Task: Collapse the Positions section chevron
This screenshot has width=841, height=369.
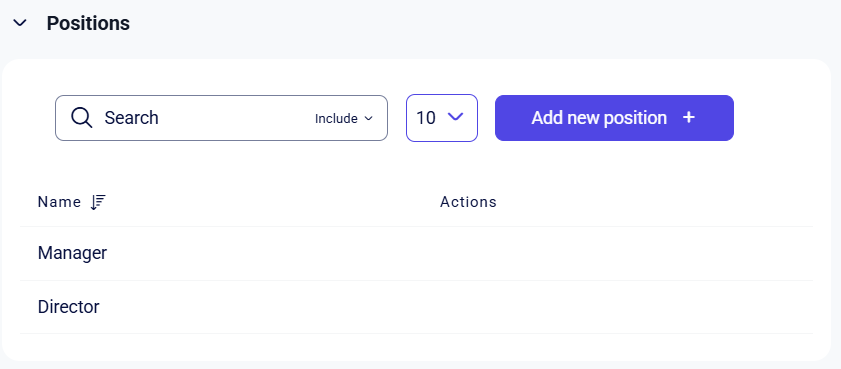Action: pos(20,23)
